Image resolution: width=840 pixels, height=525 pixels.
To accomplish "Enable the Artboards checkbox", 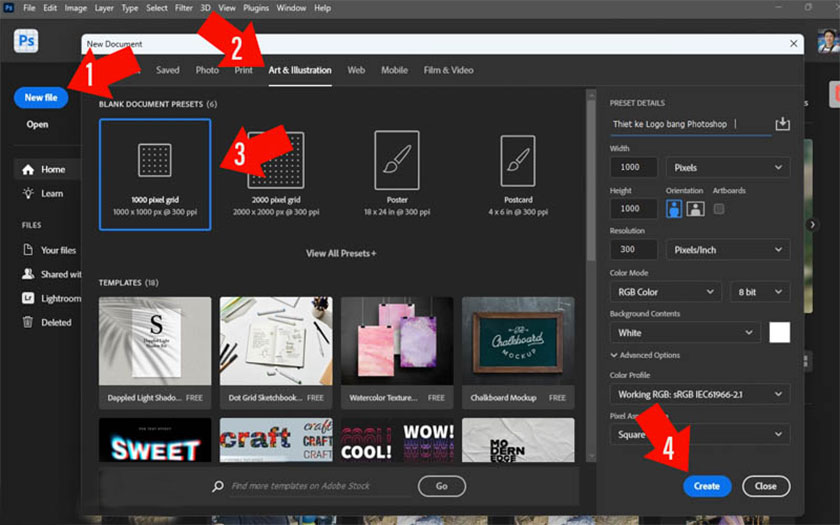I will coord(719,209).
